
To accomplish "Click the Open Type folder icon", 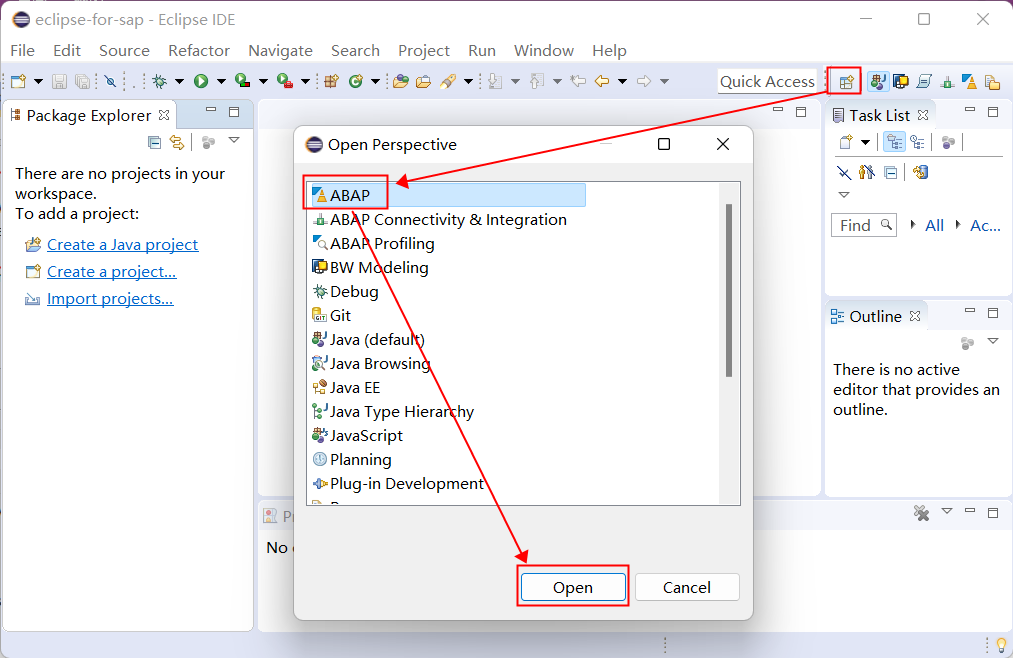I will [x=400, y=81].
